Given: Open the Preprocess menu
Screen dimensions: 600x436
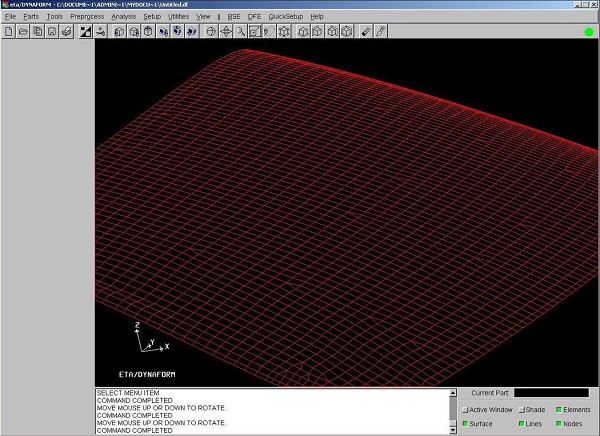Looking at the screenshot, I should 86,17.
